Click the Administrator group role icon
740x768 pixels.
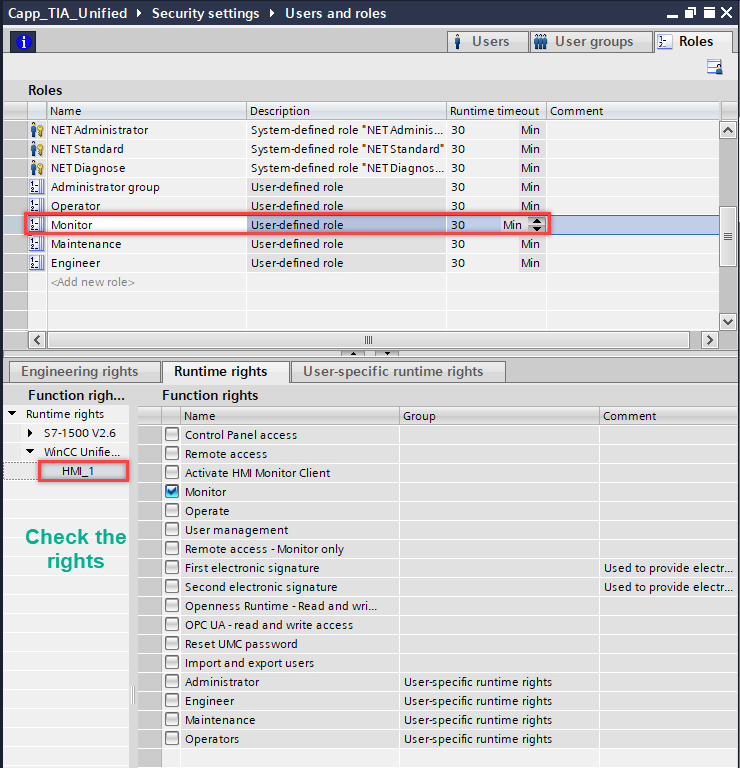coord(36,187)
